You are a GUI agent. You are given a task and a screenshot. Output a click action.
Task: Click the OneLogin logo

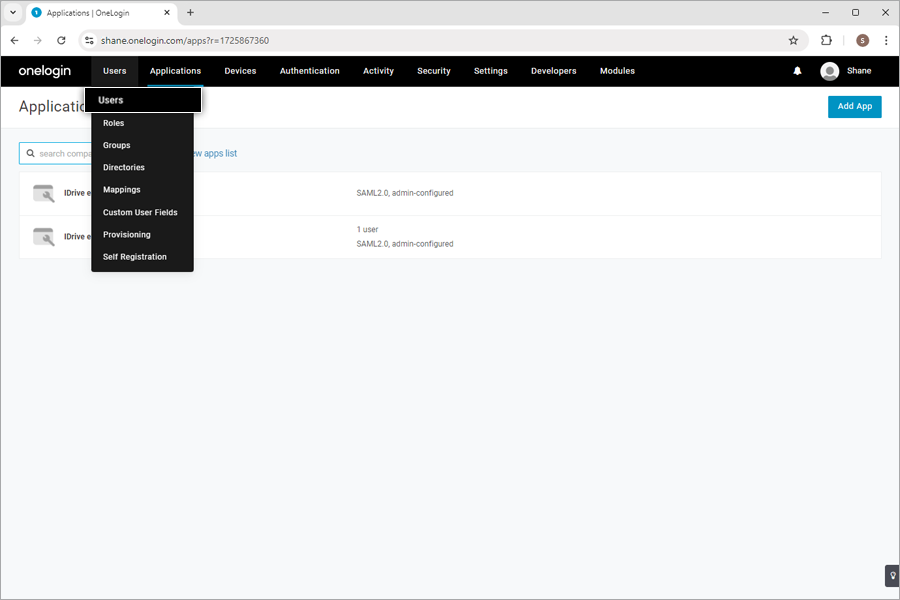pyautogui.click(x=45, y=71)
